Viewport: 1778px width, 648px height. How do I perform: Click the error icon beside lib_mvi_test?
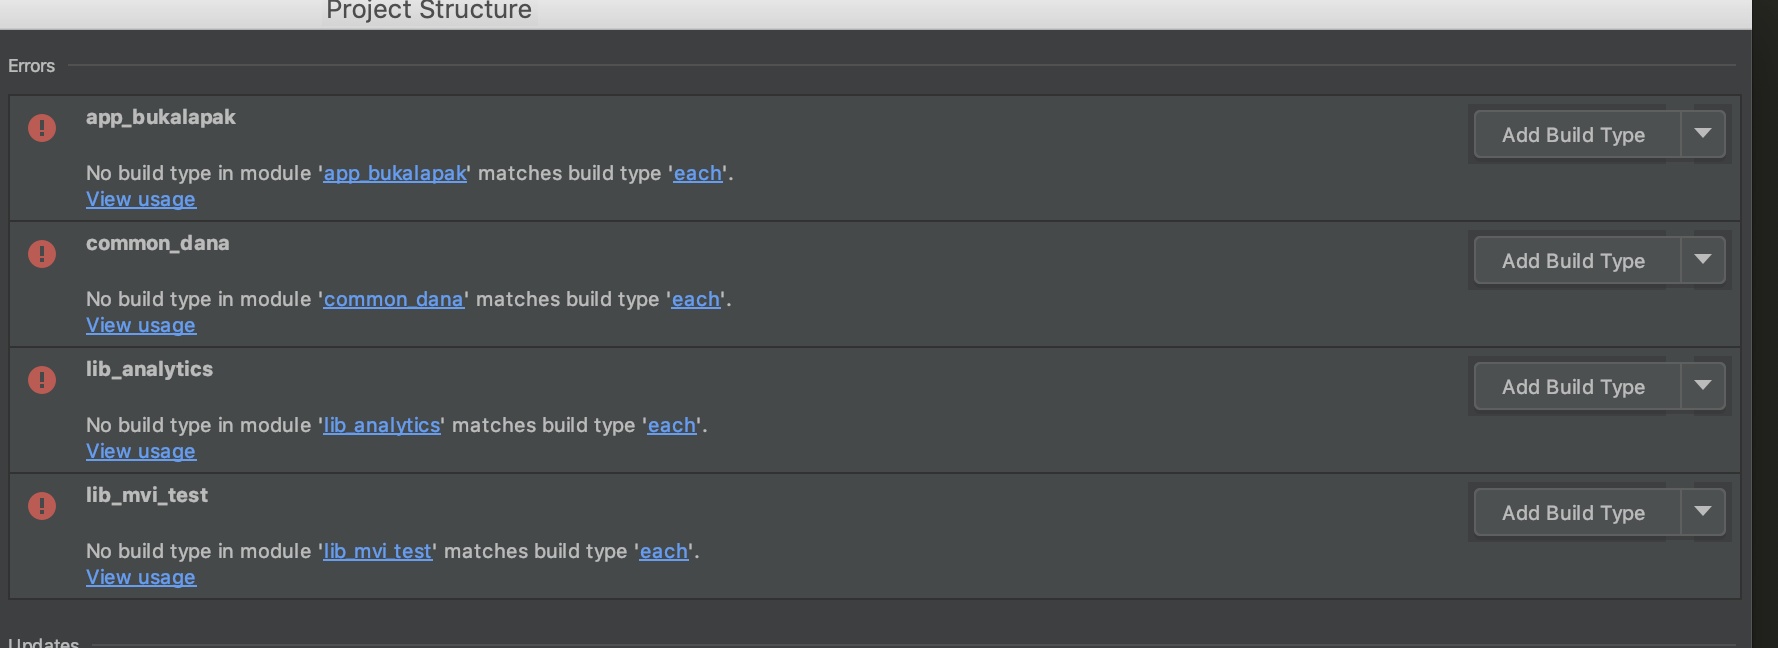(x=42, y=506)
